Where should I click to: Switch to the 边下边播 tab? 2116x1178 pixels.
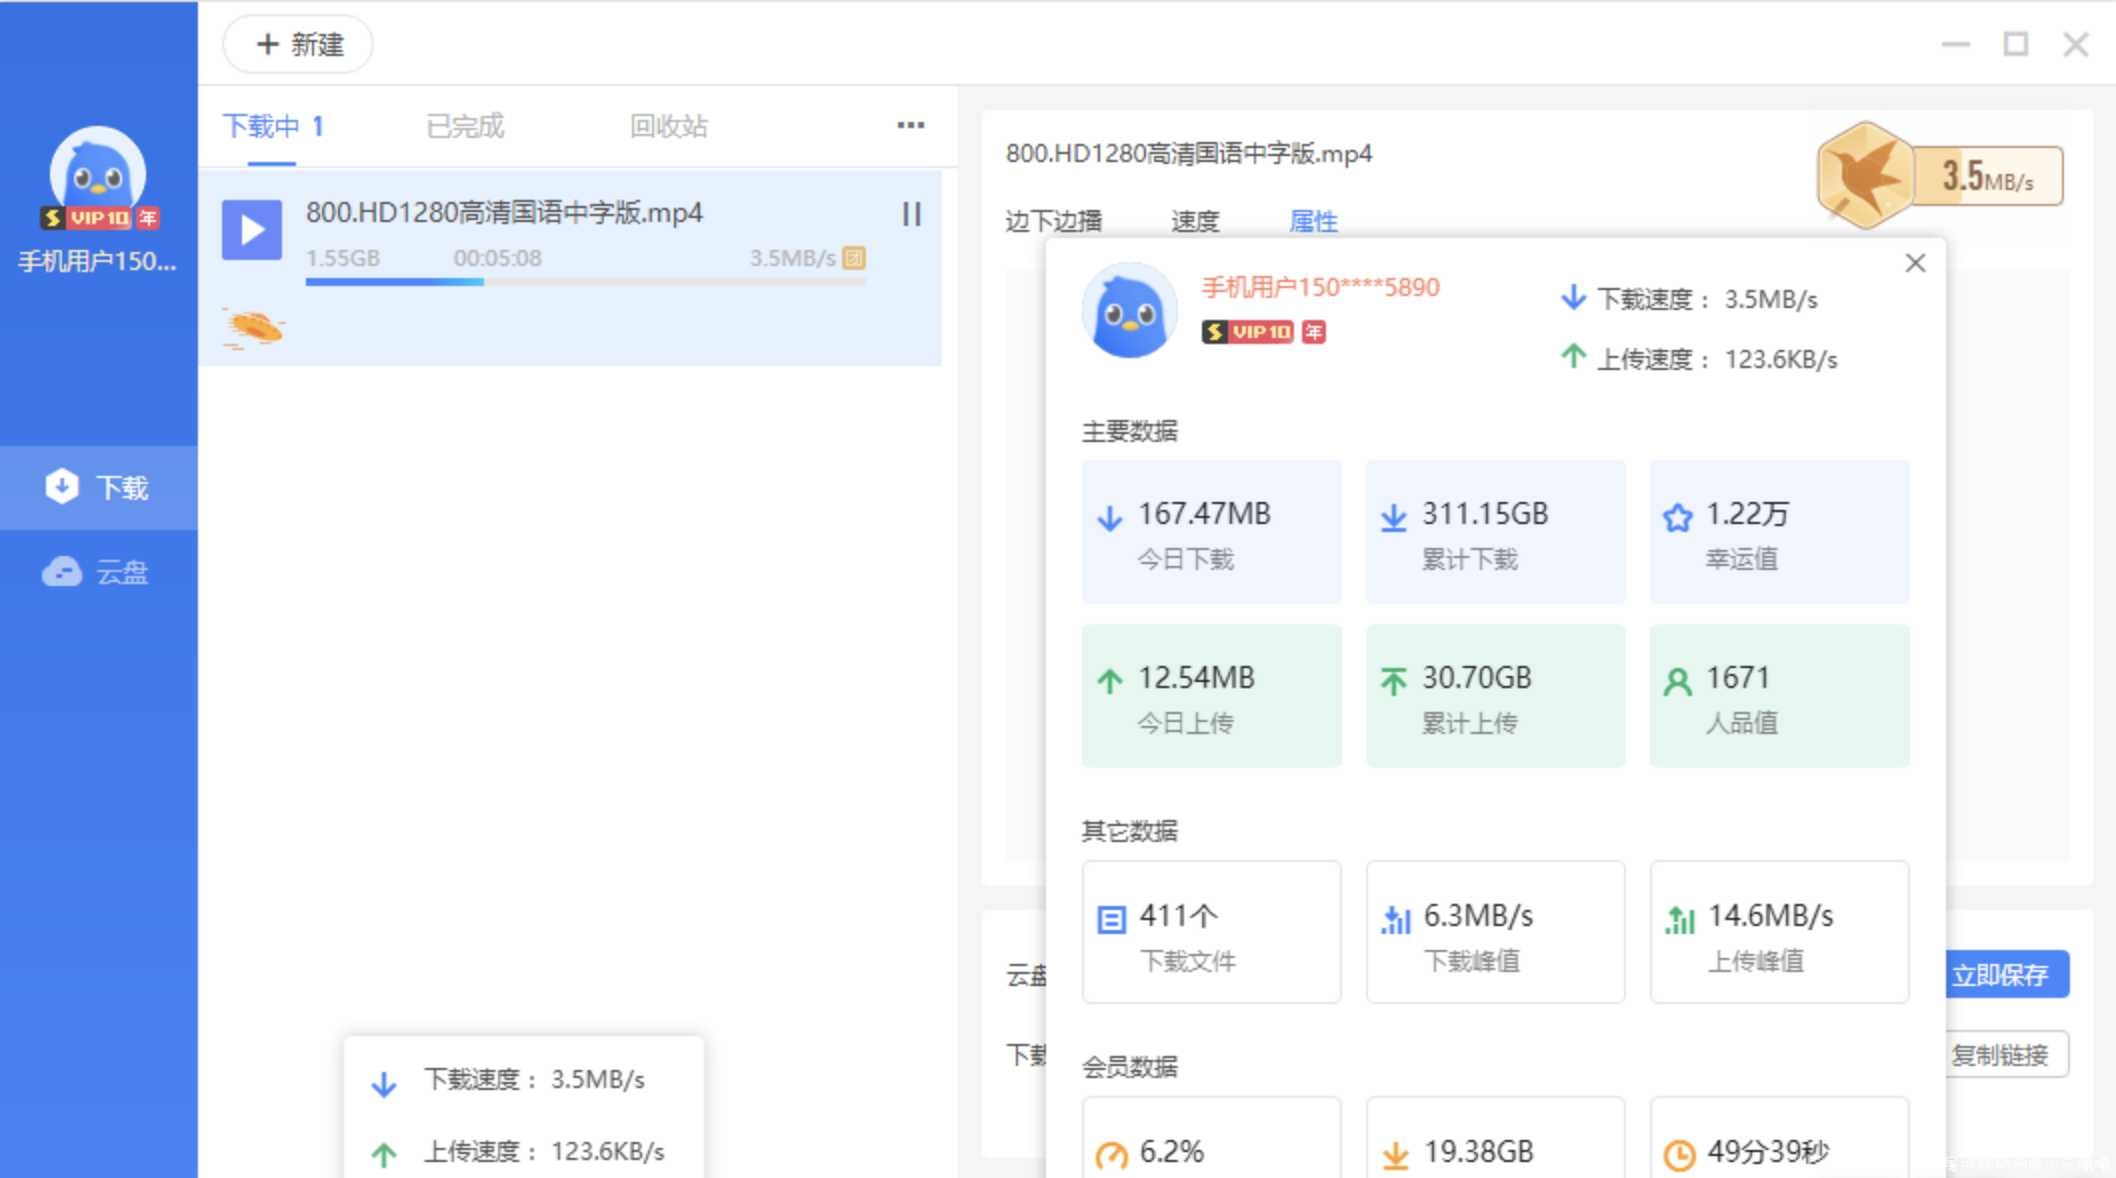pos(1053,221)
